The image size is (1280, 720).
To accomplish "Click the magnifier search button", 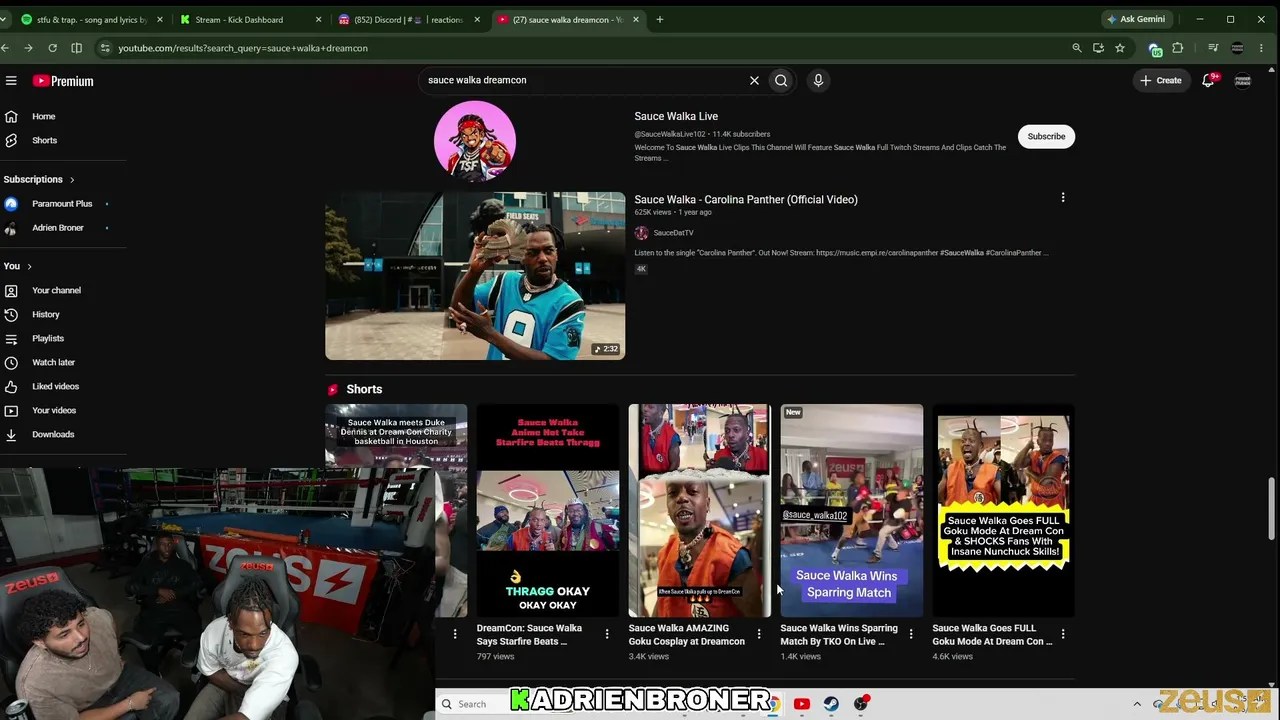I will 781,80.
